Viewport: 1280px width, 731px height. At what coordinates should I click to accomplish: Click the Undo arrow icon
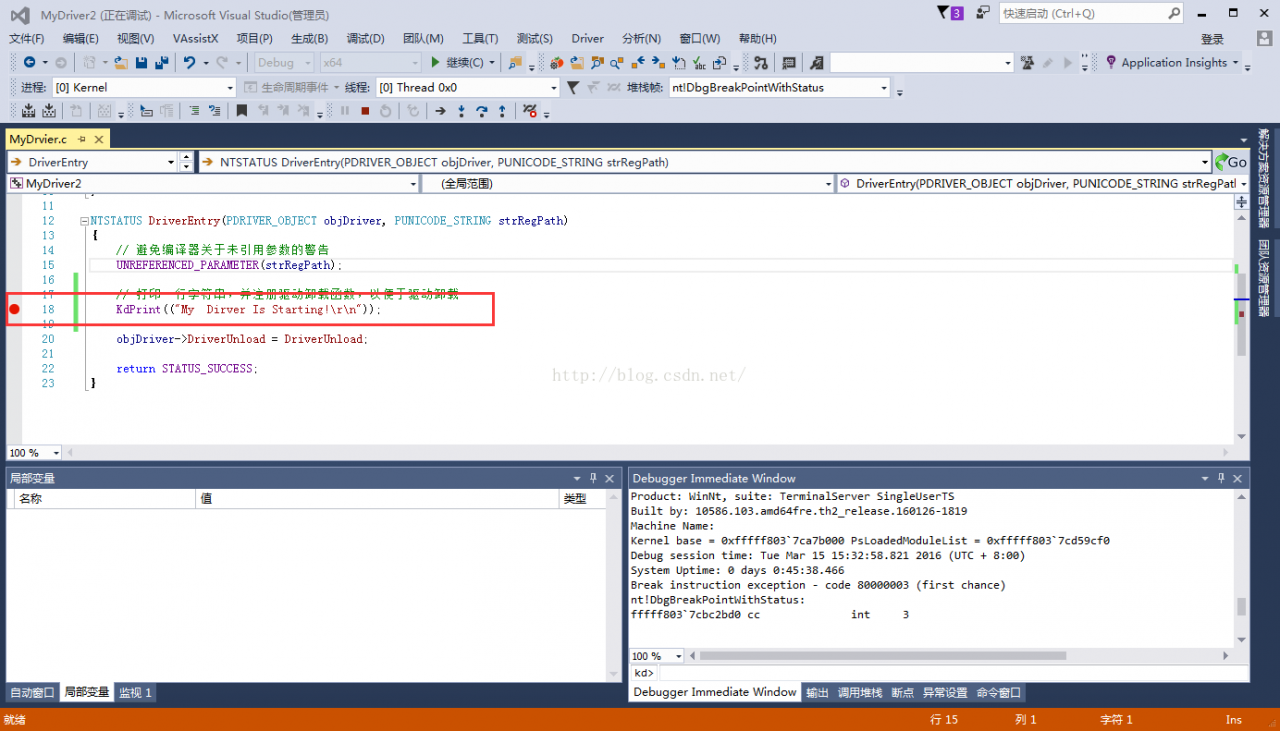(190, 62)
